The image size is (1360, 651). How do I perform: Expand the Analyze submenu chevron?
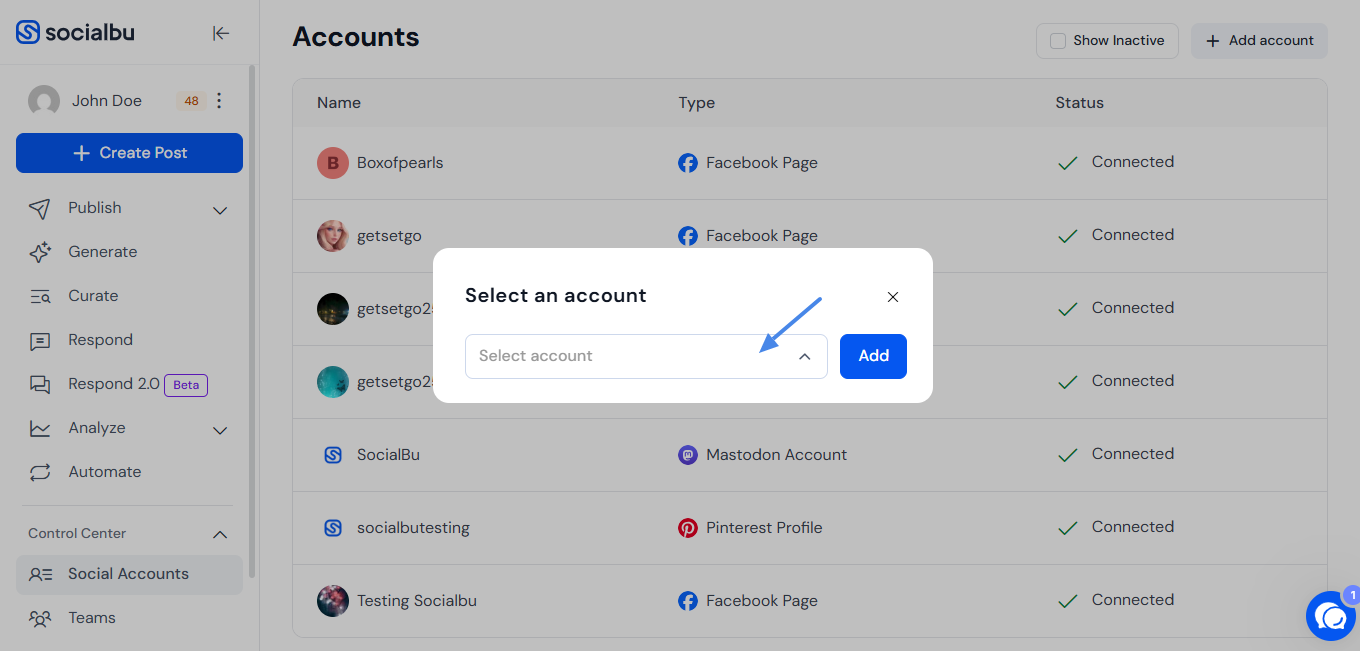(221, 429)
